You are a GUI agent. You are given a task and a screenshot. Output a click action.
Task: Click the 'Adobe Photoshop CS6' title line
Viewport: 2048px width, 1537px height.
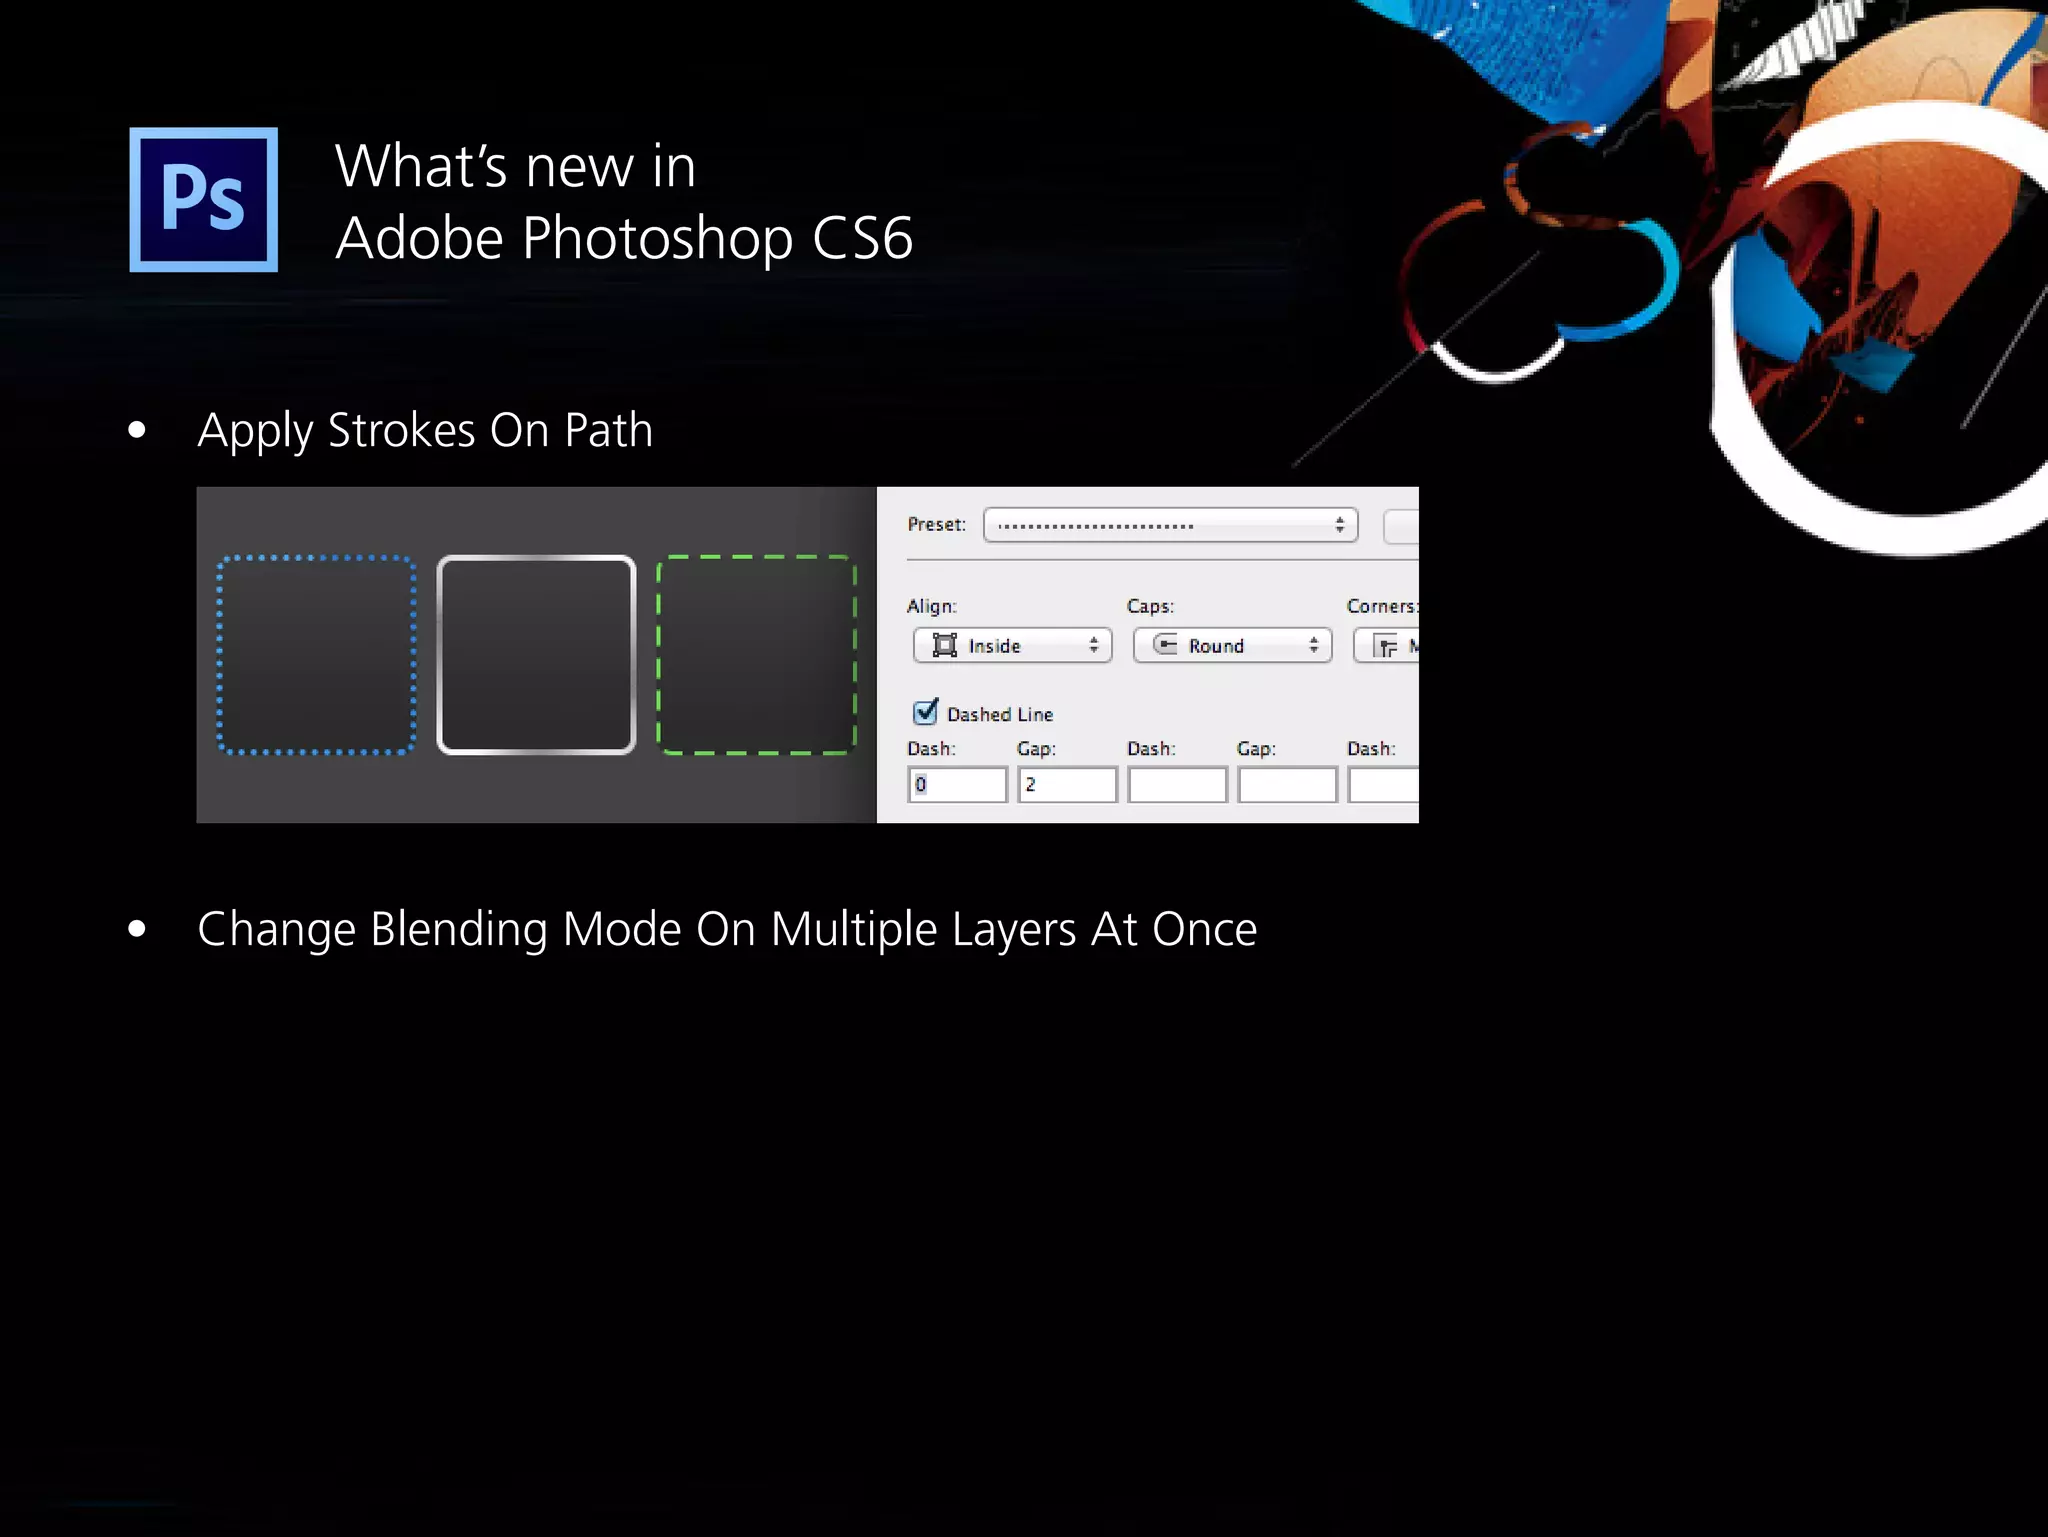pyautogui.click(x=624, y=239)
